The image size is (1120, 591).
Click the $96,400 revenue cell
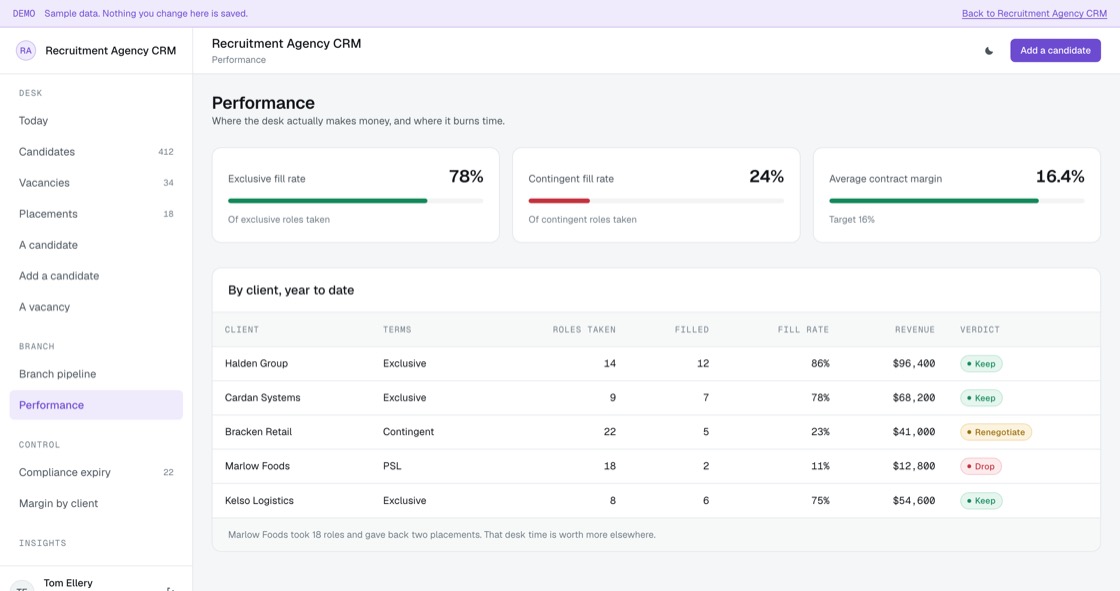(914, 364)
